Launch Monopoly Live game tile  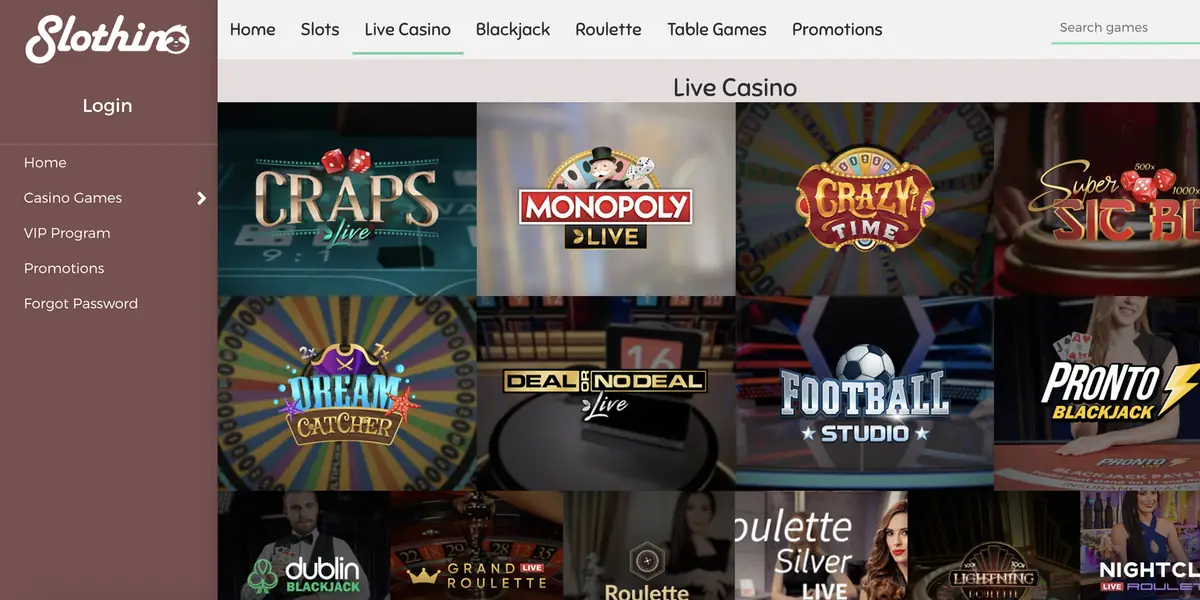(x=606, y=199)
